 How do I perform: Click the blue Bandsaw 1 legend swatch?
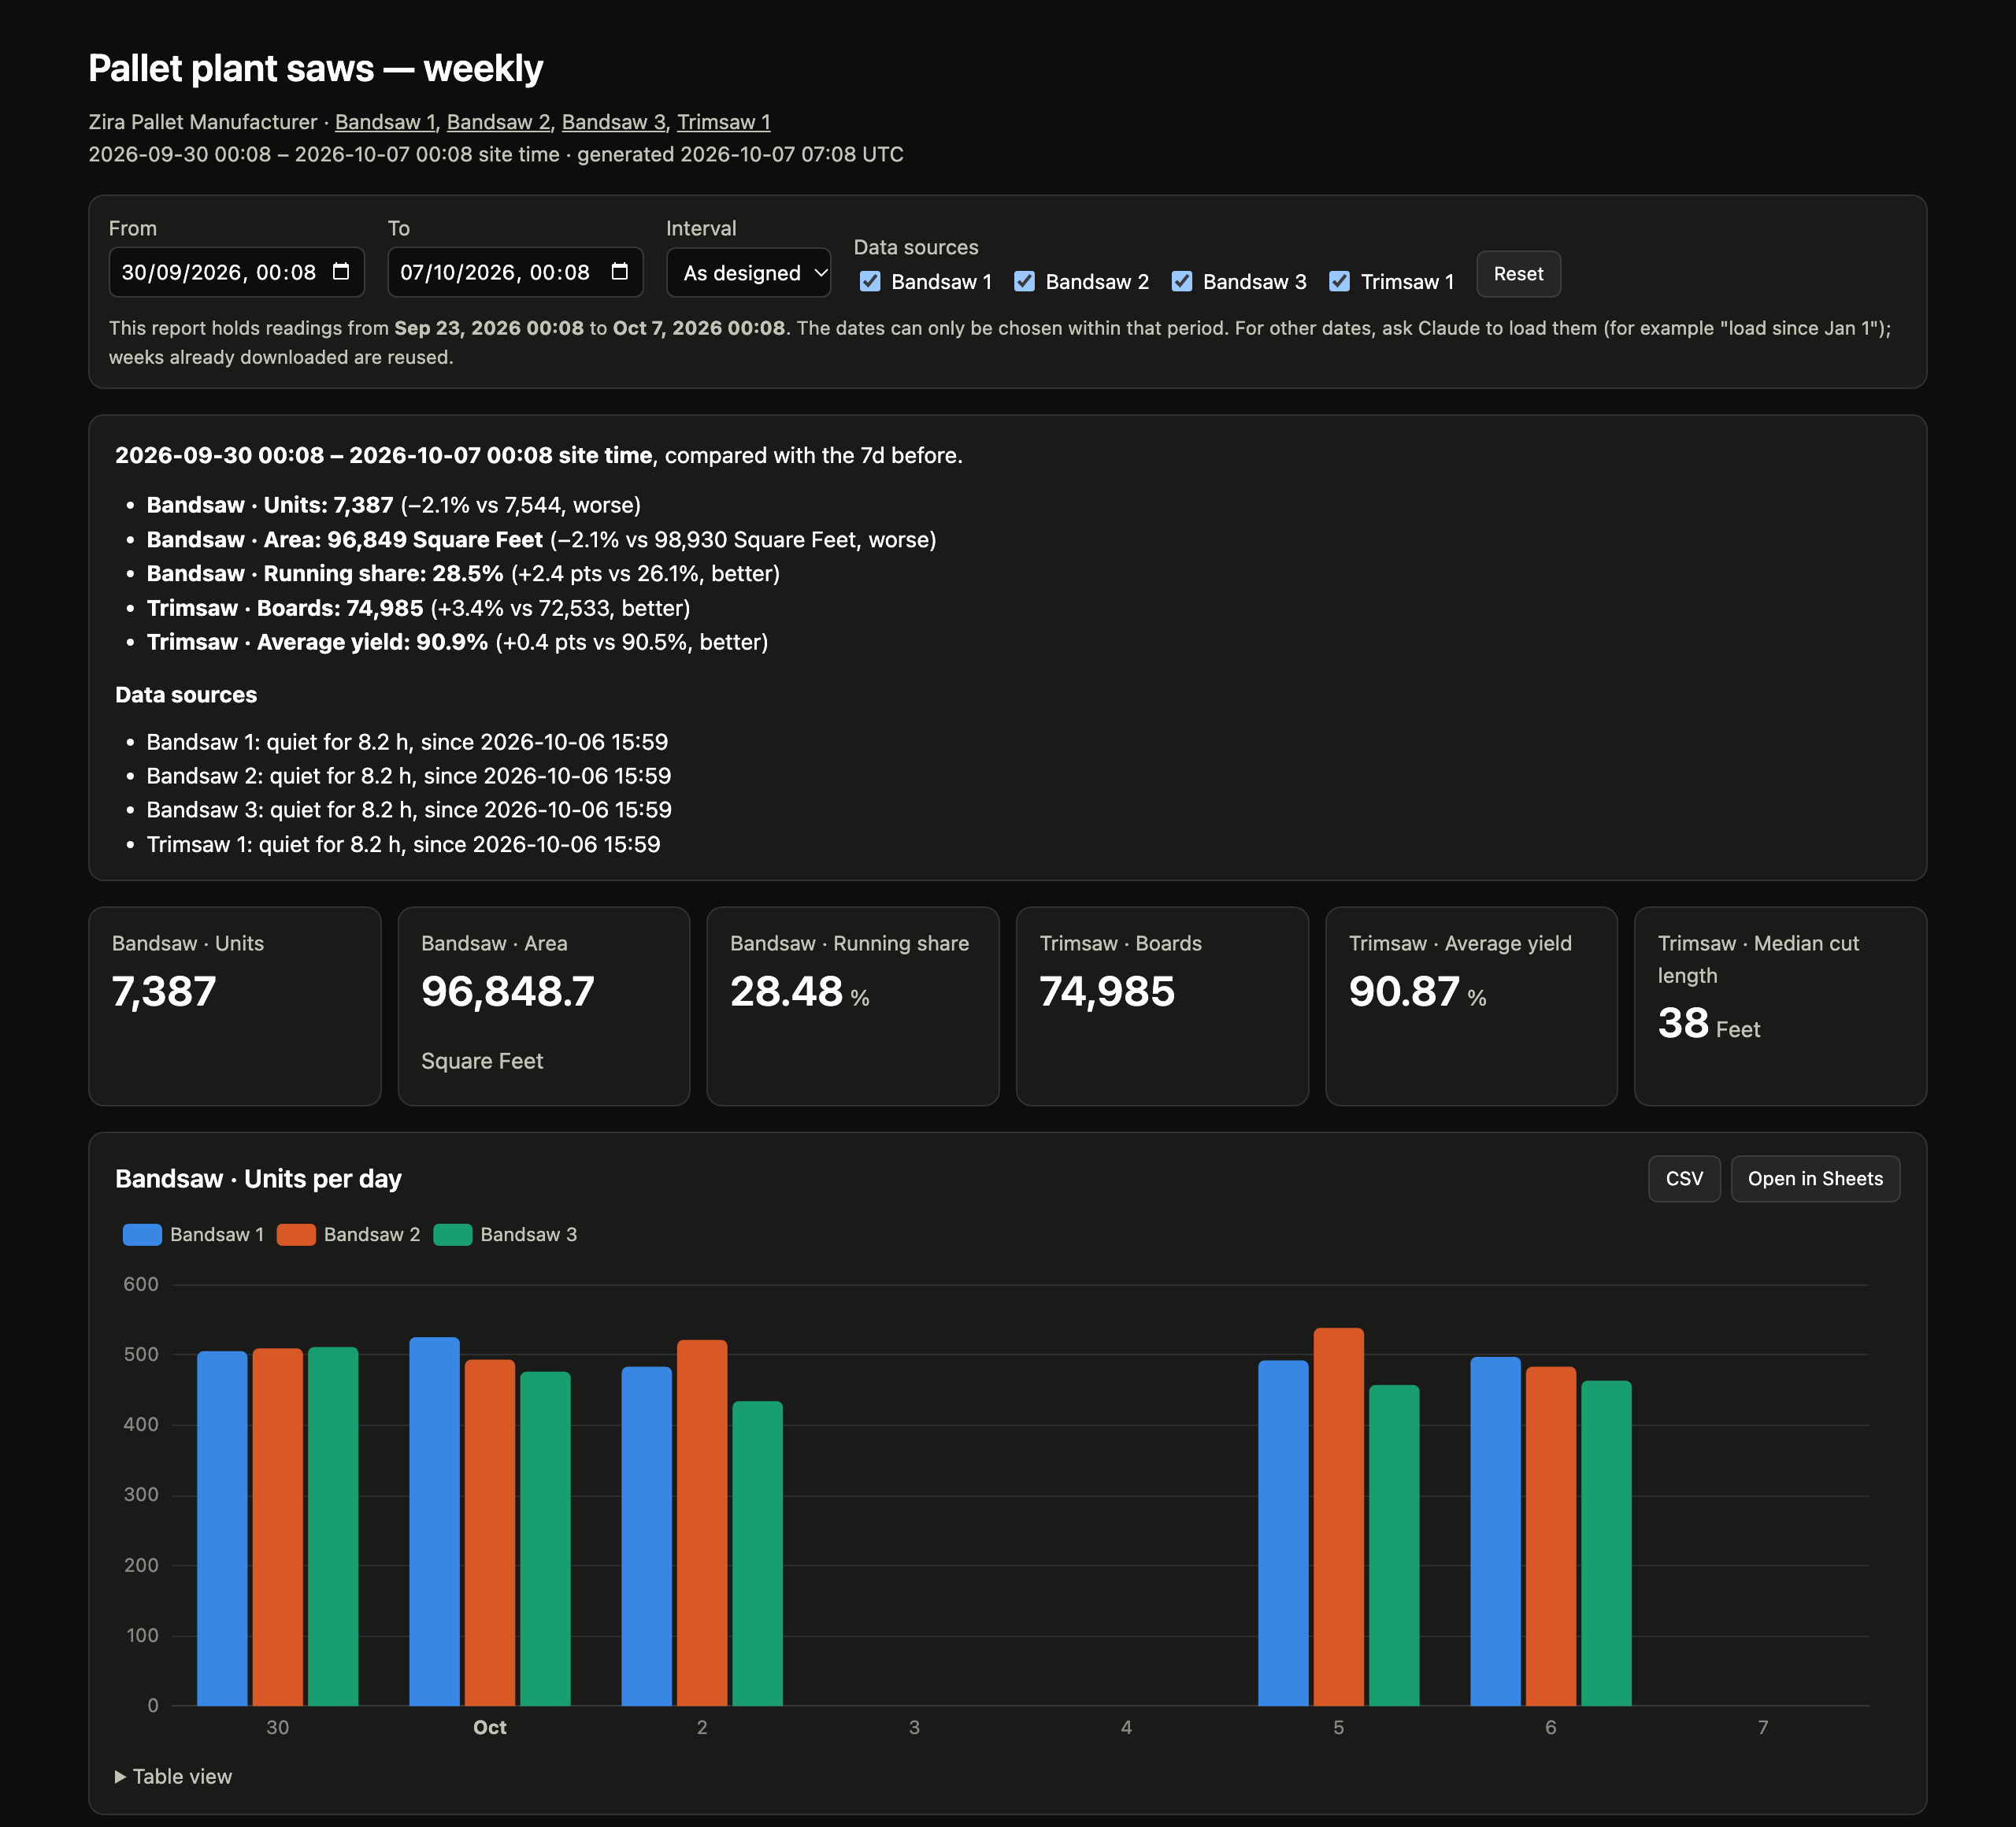(142, 1235)
